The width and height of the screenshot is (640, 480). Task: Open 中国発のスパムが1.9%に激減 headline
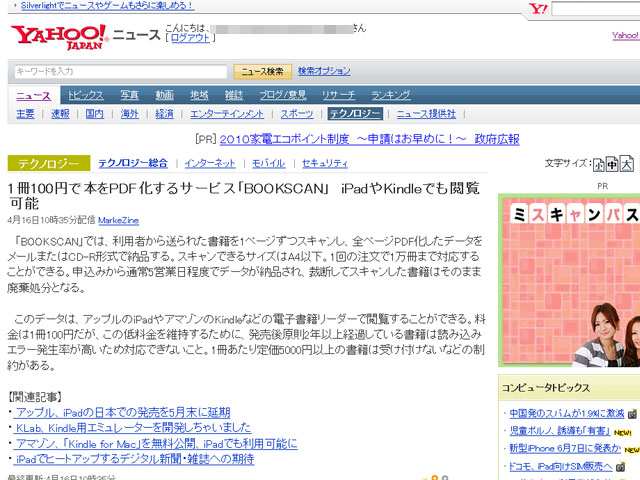click(x=567, y=413)
